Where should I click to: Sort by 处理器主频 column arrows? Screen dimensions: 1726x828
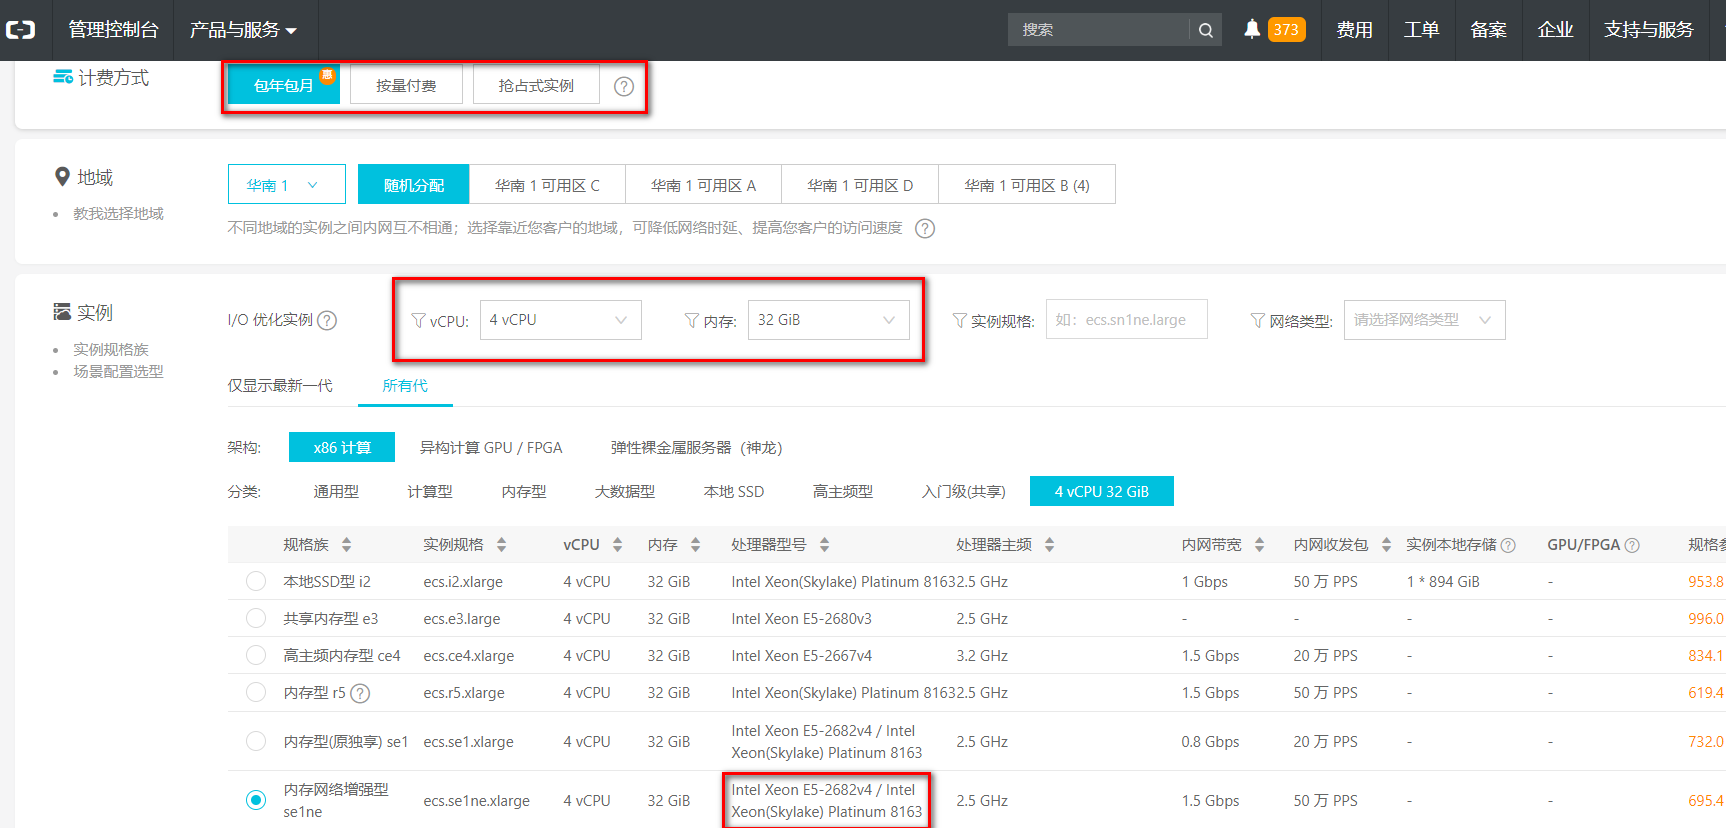[x=1050, y=545]
